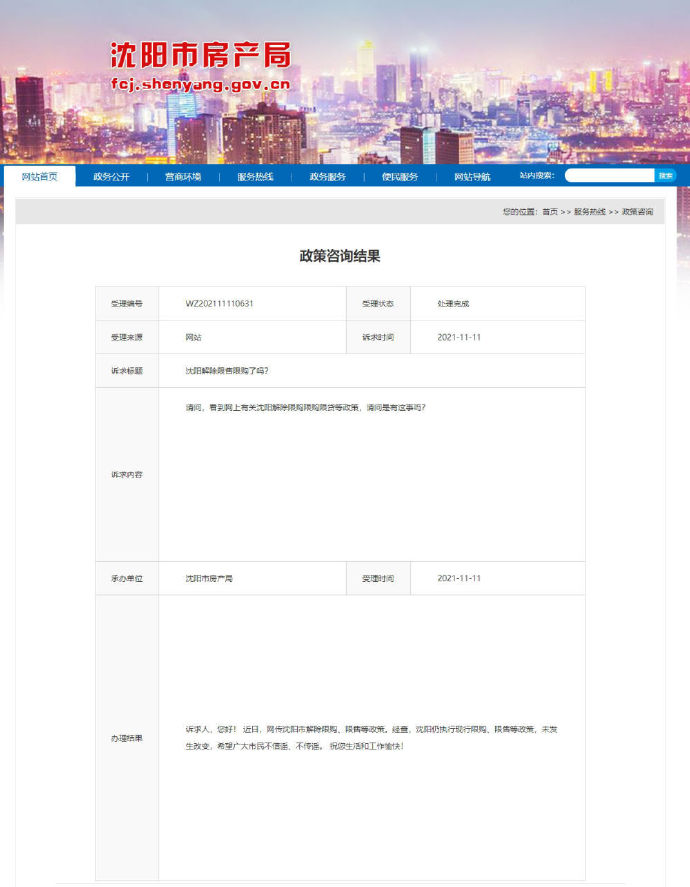Screen dimensions: 690x887
Task: Click 沈阳市房产局 in the 承办单位 row
Action: point(209,578)
